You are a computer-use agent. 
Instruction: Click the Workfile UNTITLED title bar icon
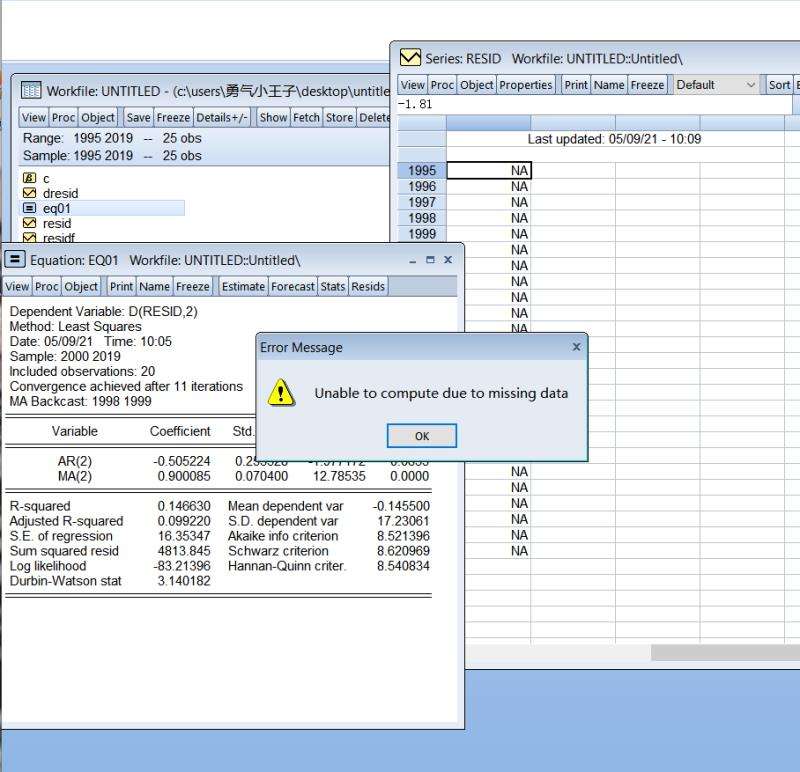pos(31,91)
